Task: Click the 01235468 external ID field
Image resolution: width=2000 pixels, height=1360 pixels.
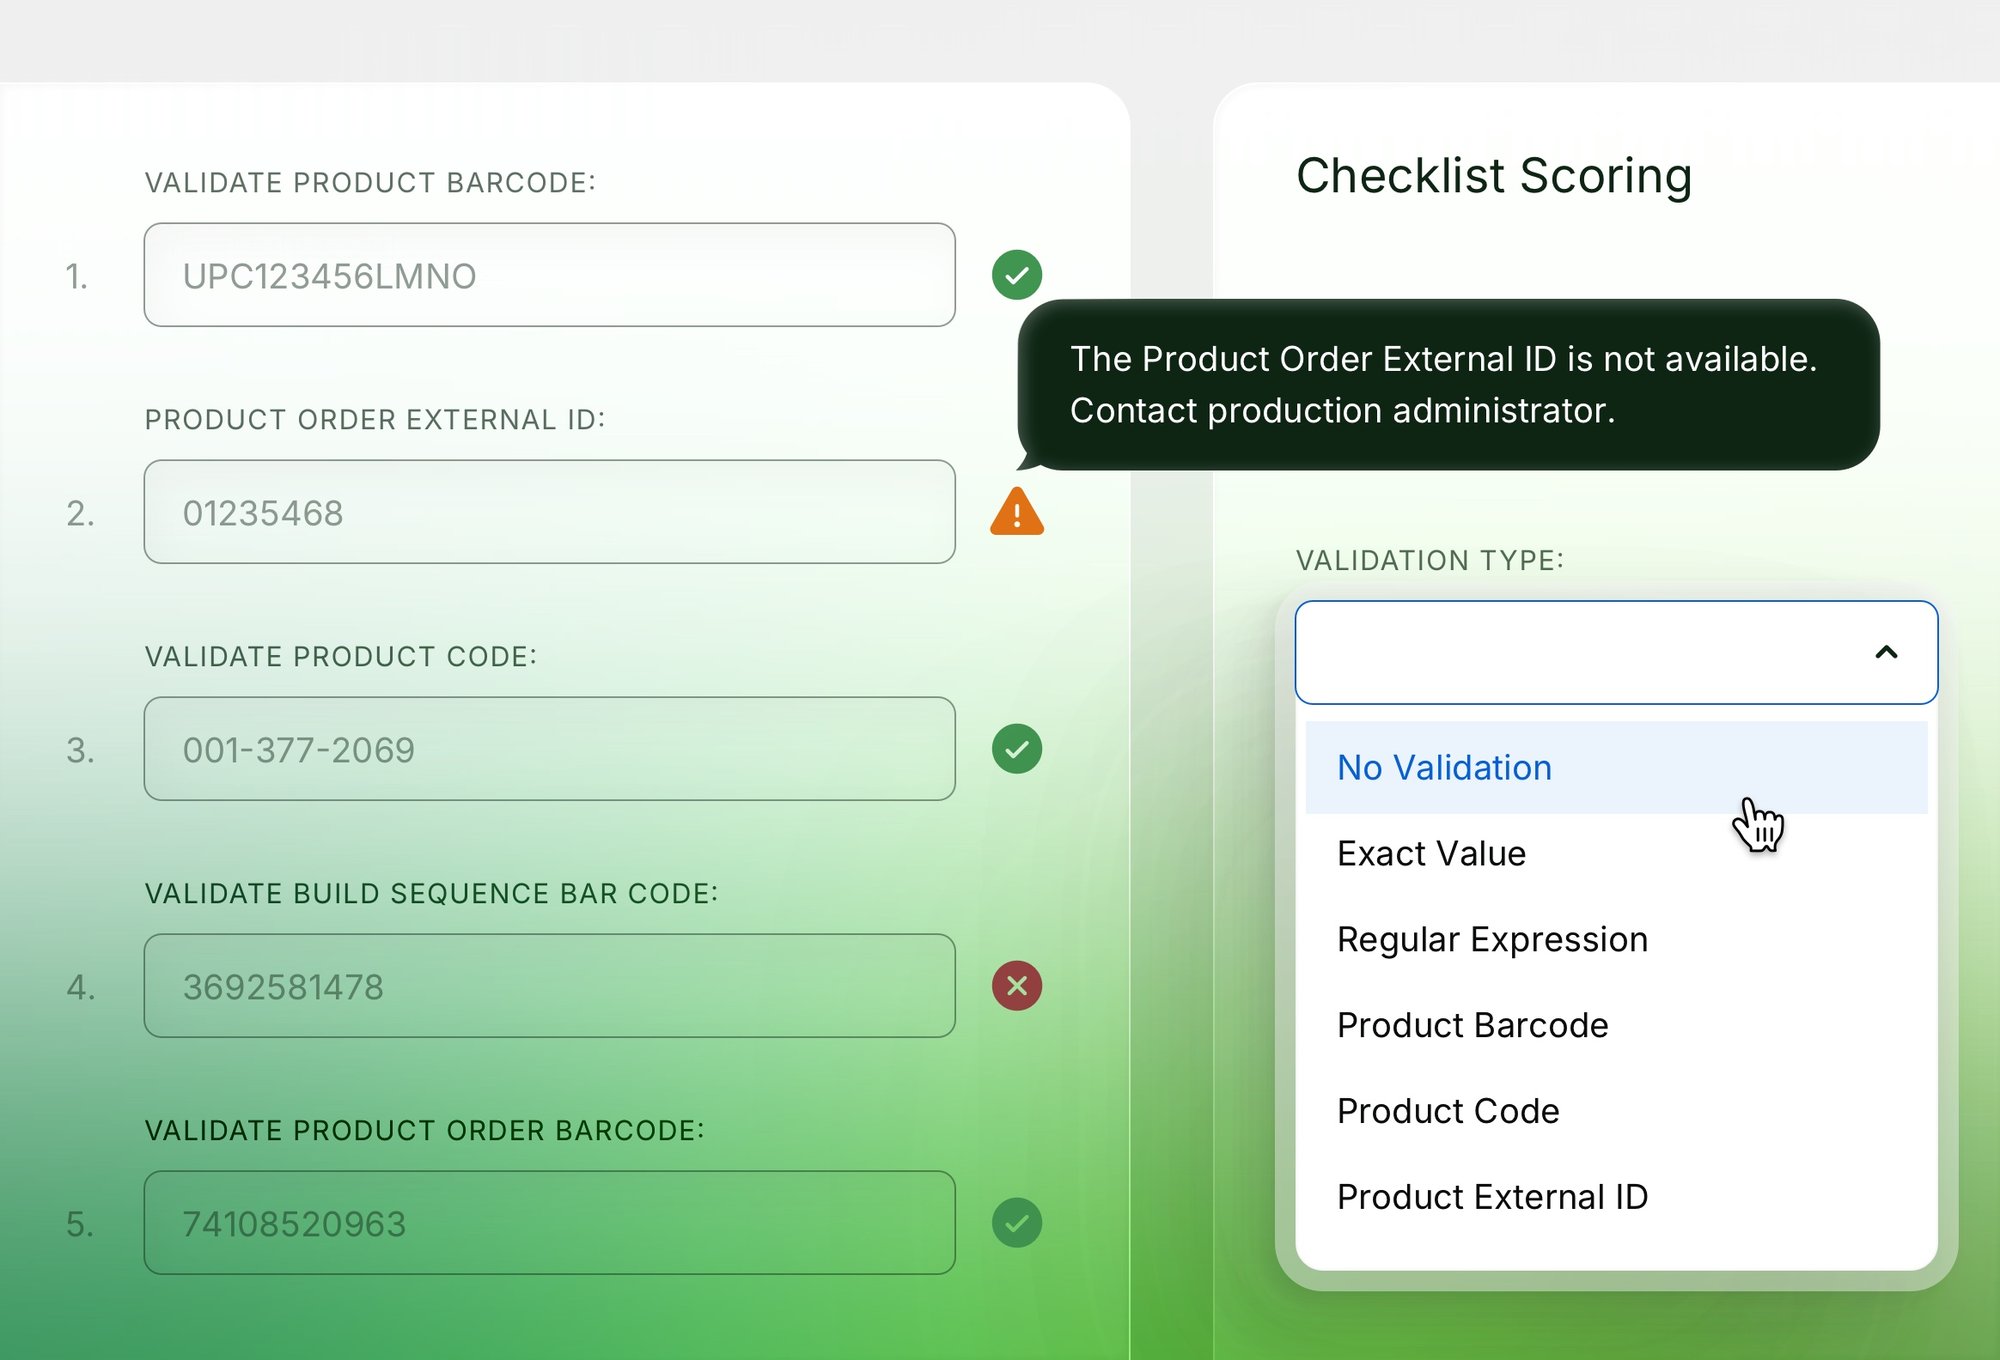Action: click(x=549, y=512)
